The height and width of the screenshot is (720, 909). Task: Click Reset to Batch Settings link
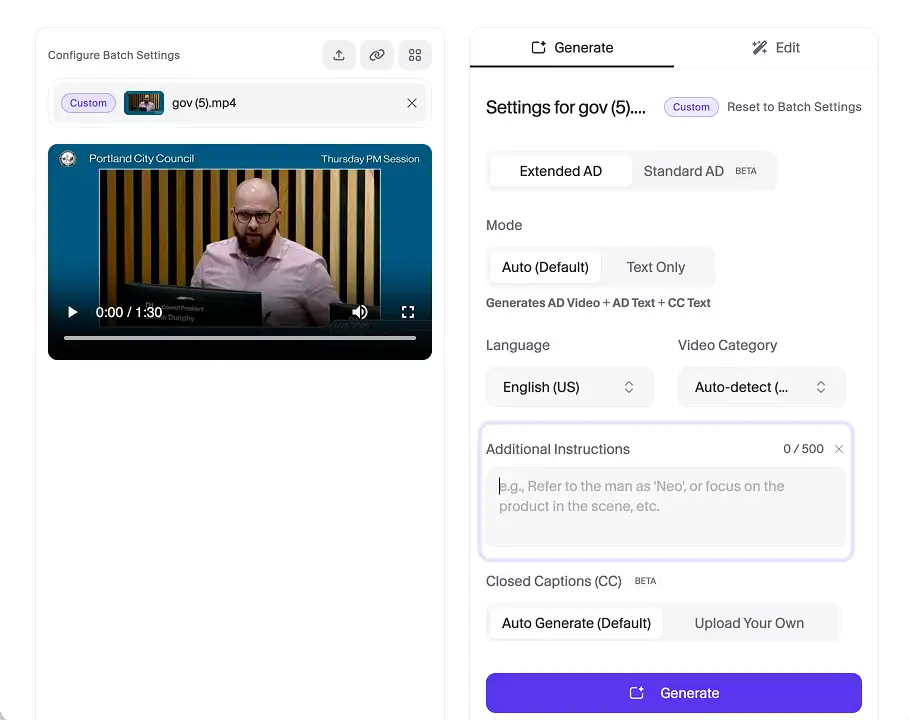point(794,107)
